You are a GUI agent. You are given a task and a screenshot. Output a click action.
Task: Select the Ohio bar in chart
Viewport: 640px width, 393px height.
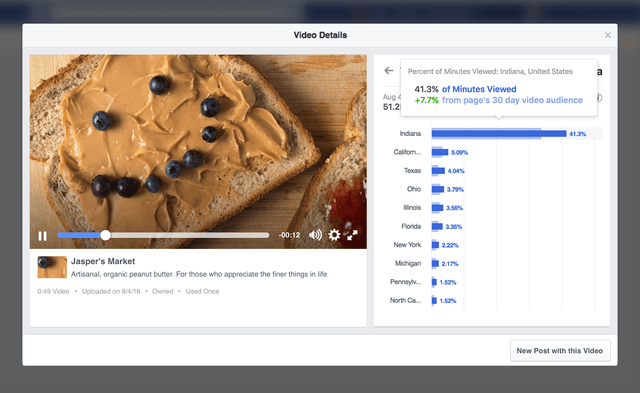(438, 189)
